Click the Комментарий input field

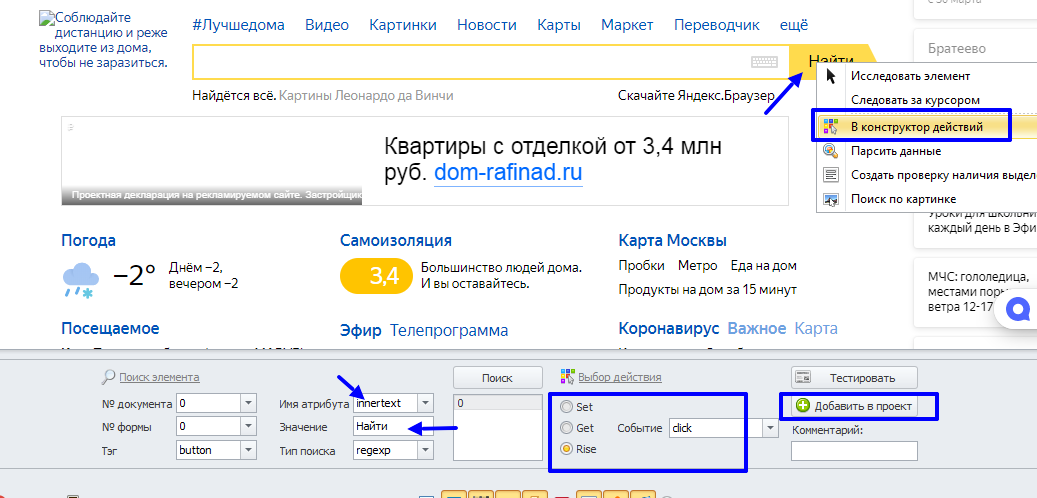pos(854,450)
